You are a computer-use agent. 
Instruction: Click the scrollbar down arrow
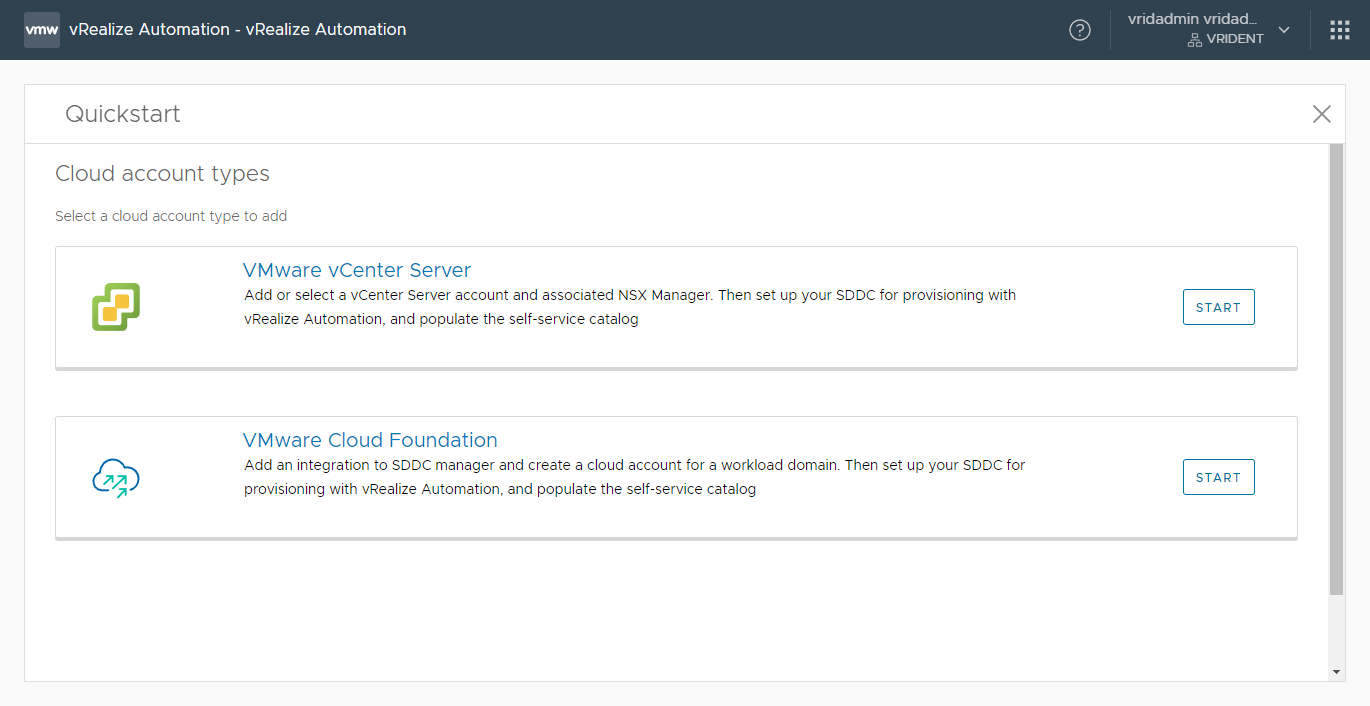point(1337,673)
